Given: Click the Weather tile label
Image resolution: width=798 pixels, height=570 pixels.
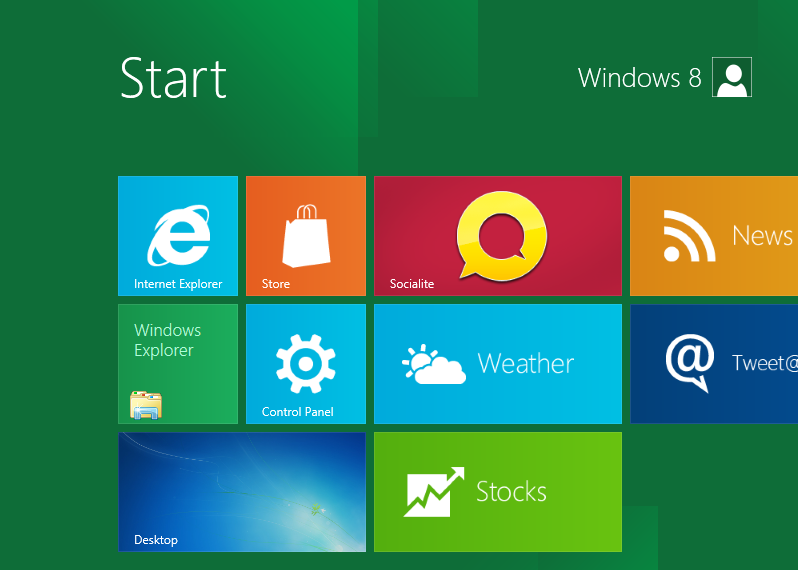Looking at the screenshot, I should coord(526,363).
